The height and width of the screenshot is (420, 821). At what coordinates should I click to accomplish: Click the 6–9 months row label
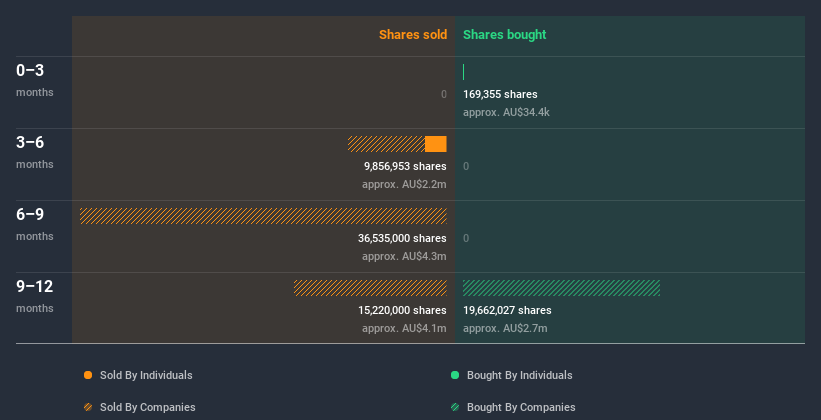35,224
